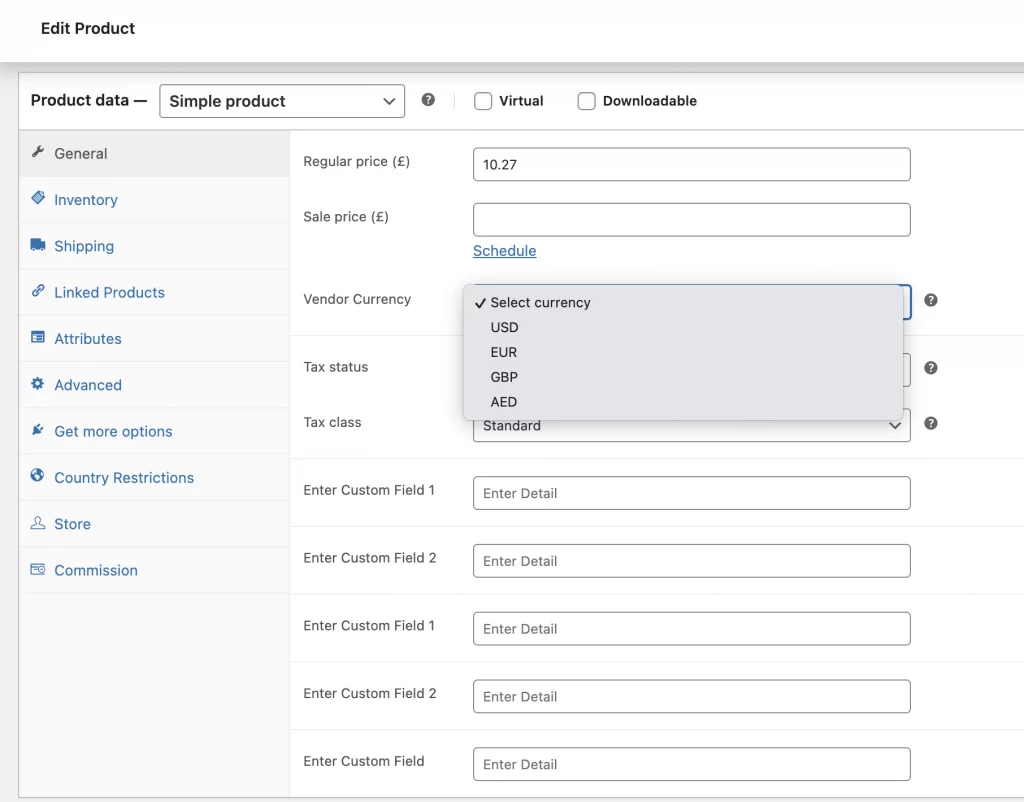Click the Advanced gear icon
The width and height of the screenshot is (1024, 802).
point(38,384)
